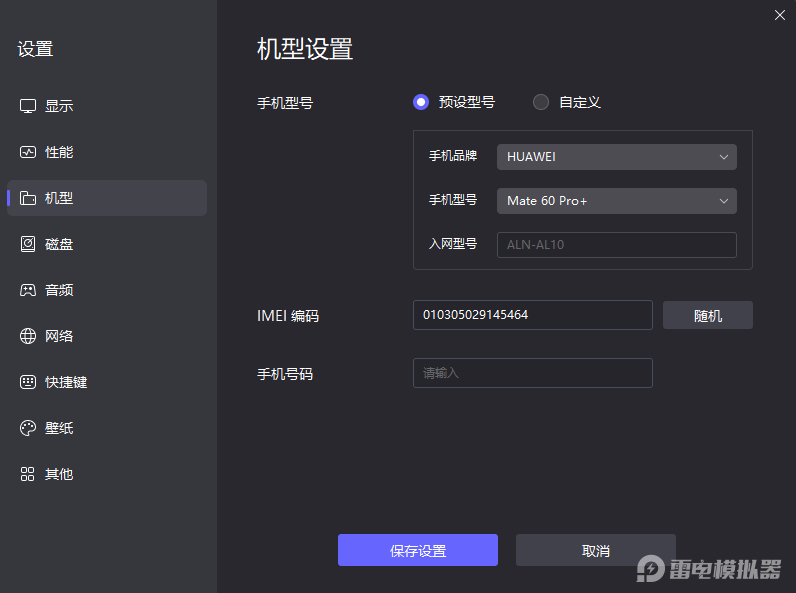Open the 显示 settings tab

[107, 106]
